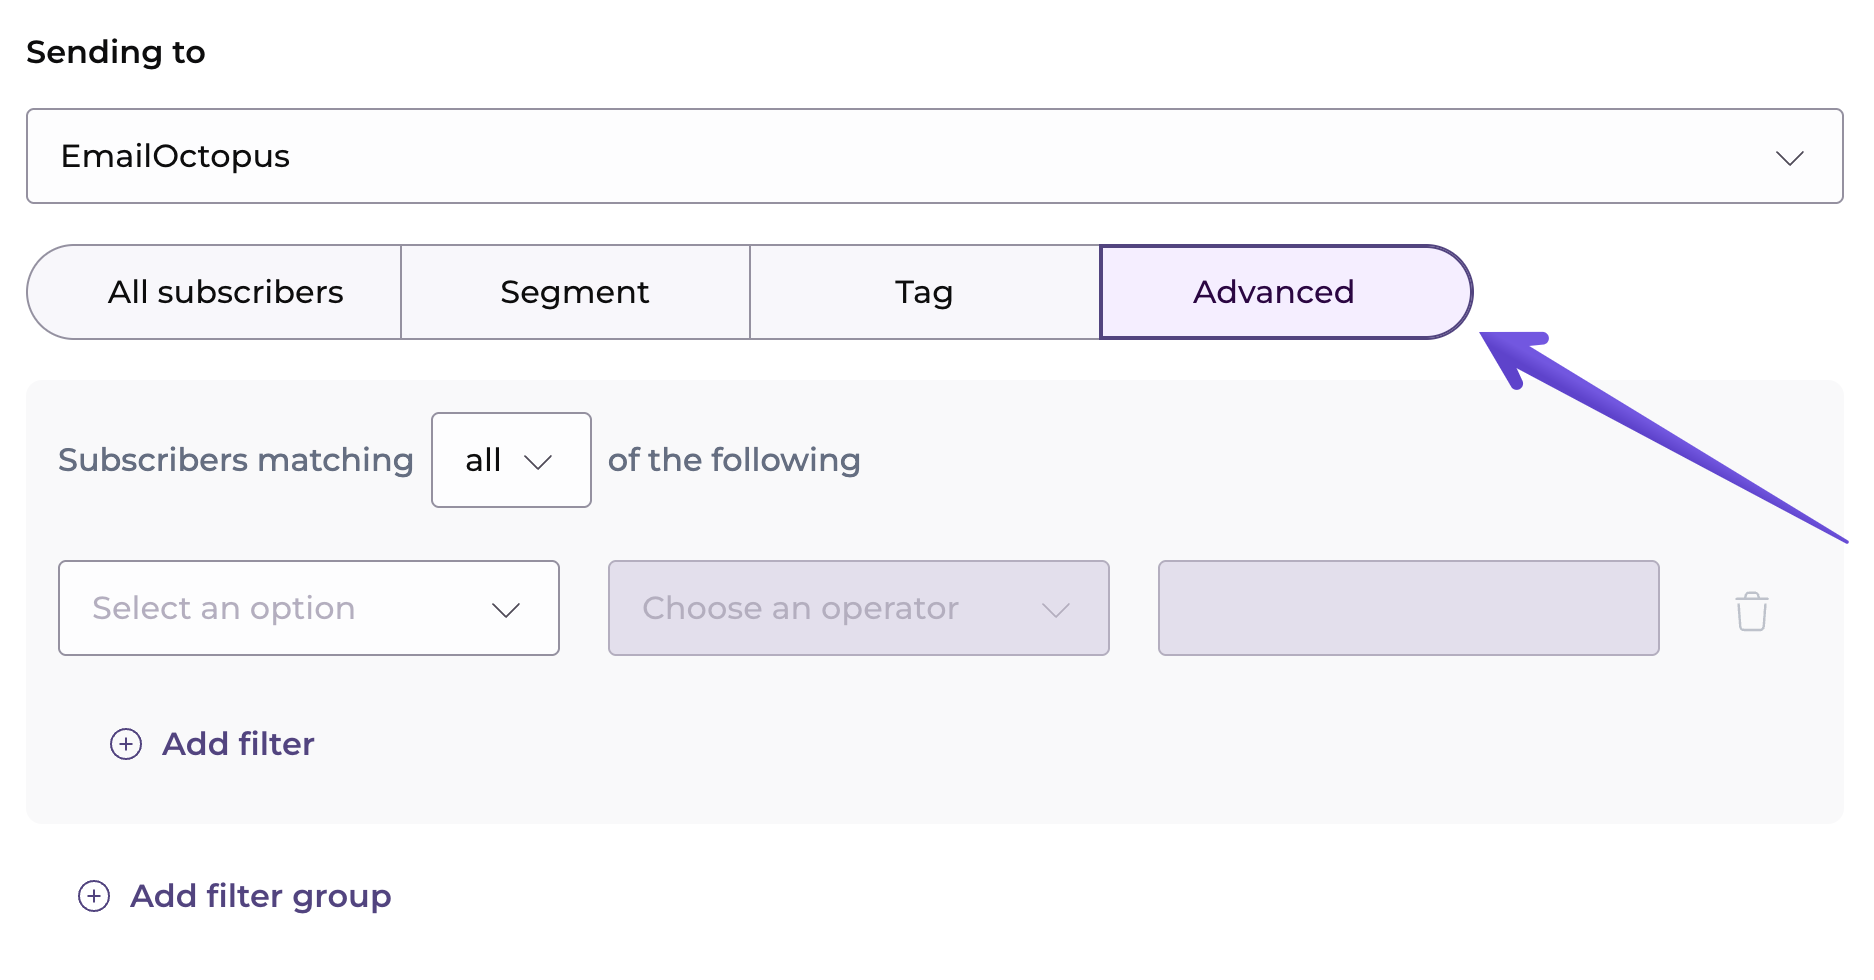Screen dimensions: 1874x980
Task: Switch to the Segment tab
Action: coord(575,292)
